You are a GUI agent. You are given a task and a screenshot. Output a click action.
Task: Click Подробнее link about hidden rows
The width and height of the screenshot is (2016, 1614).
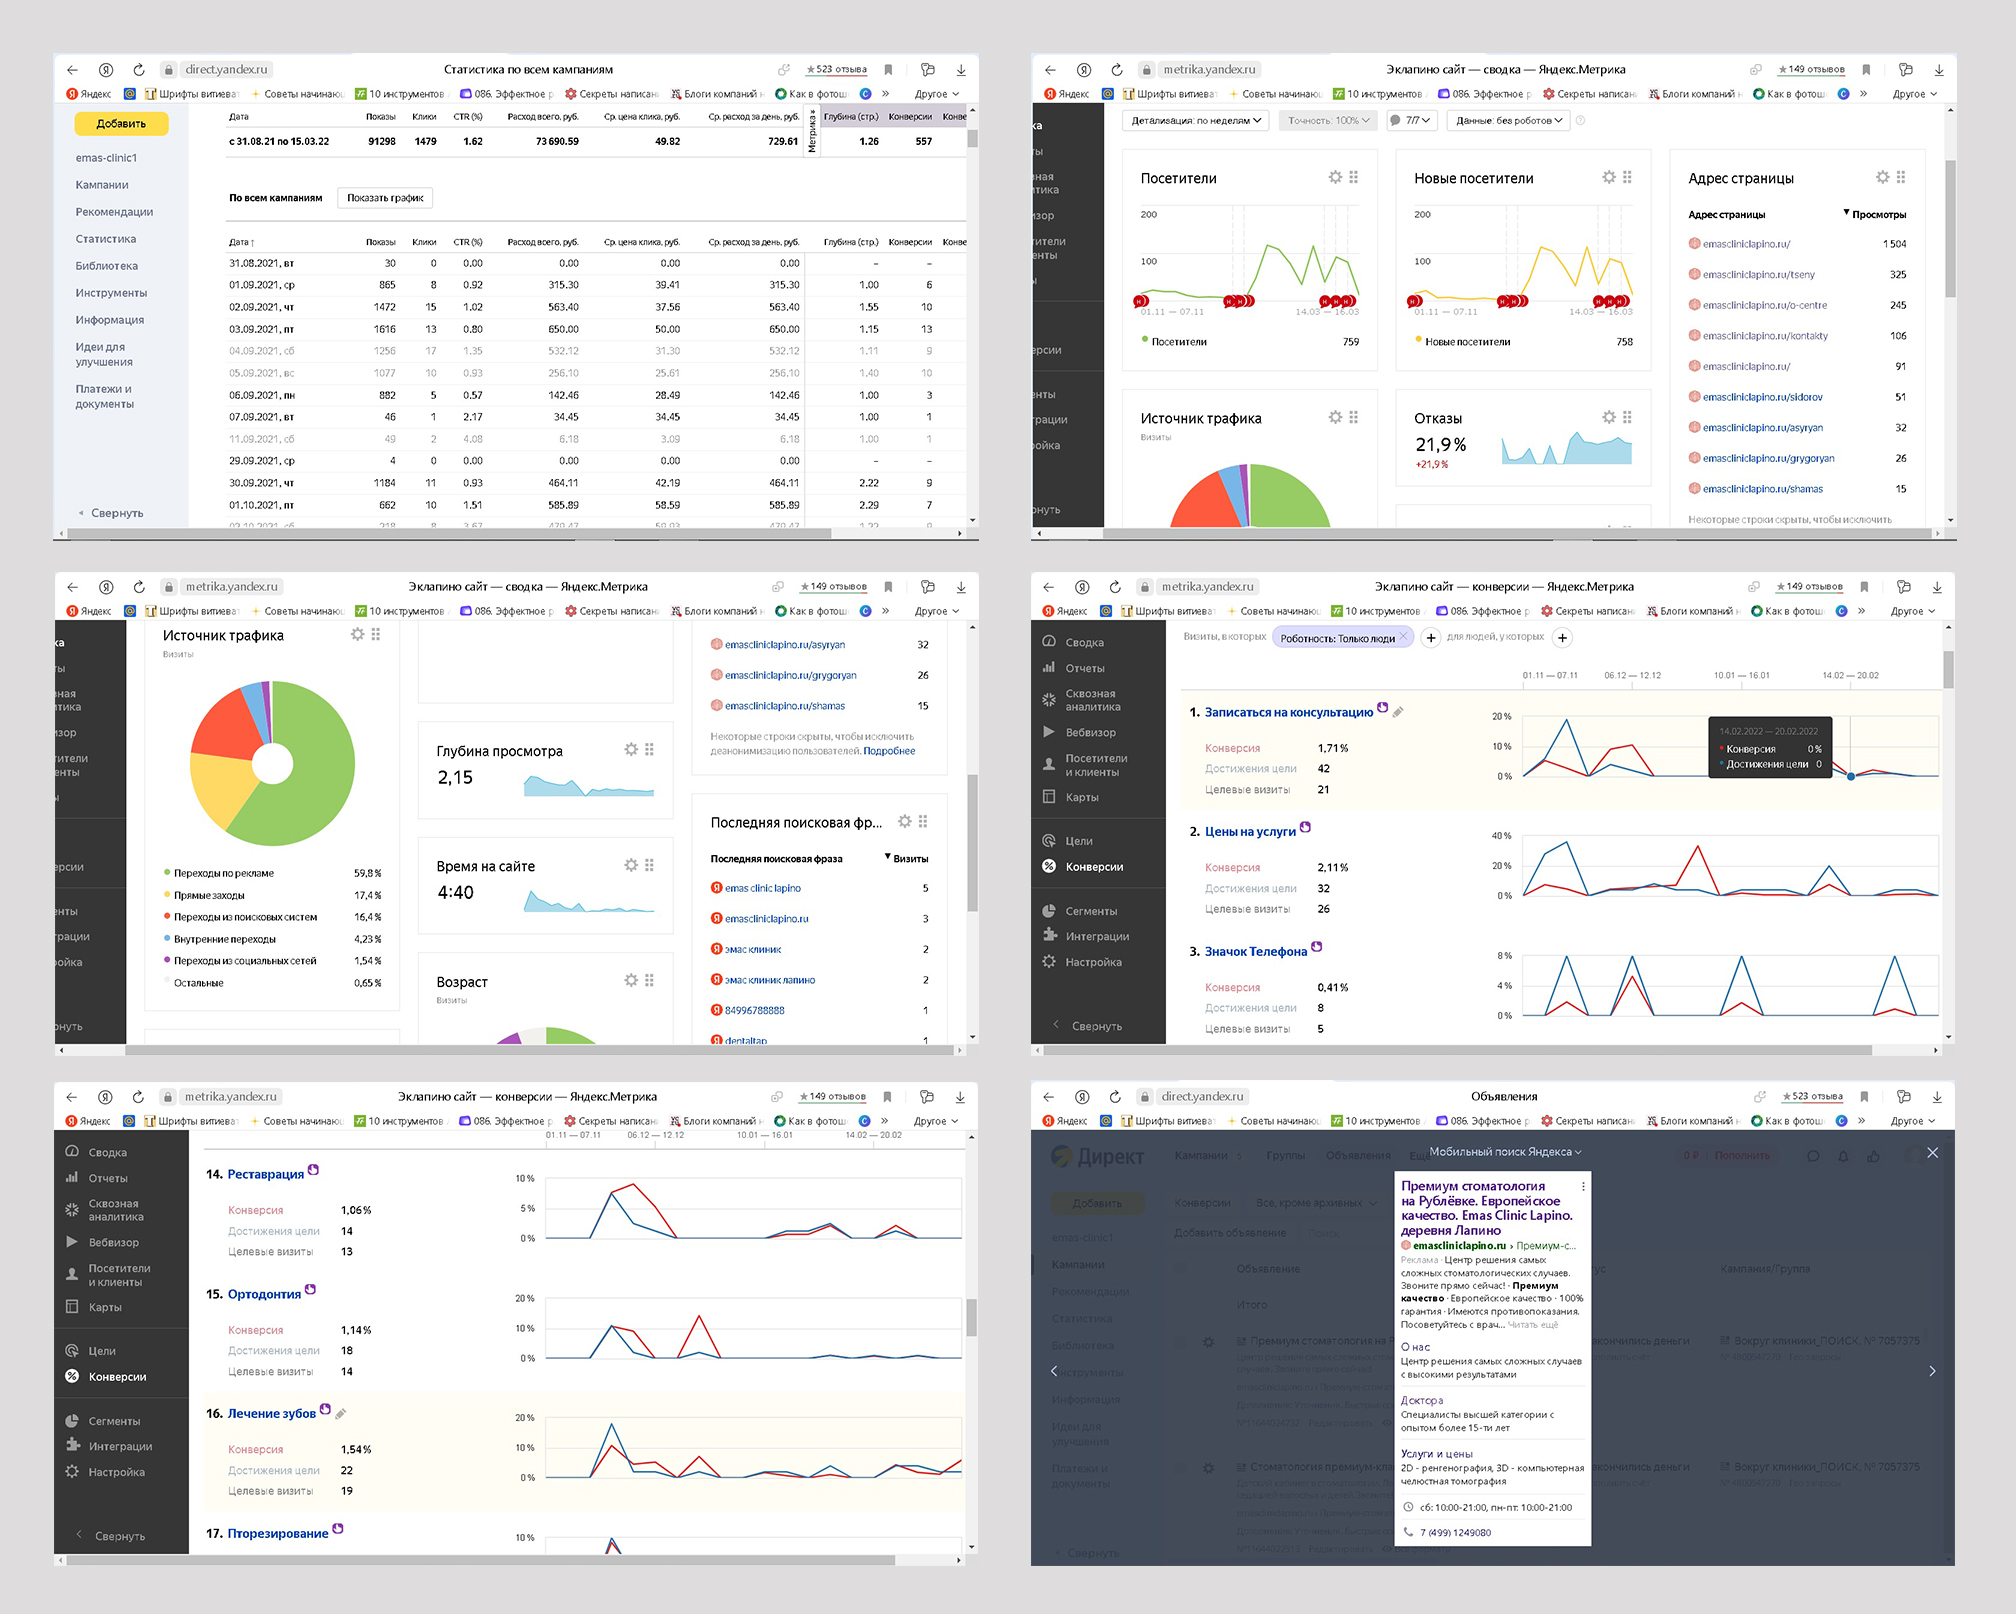click(889, 751)
